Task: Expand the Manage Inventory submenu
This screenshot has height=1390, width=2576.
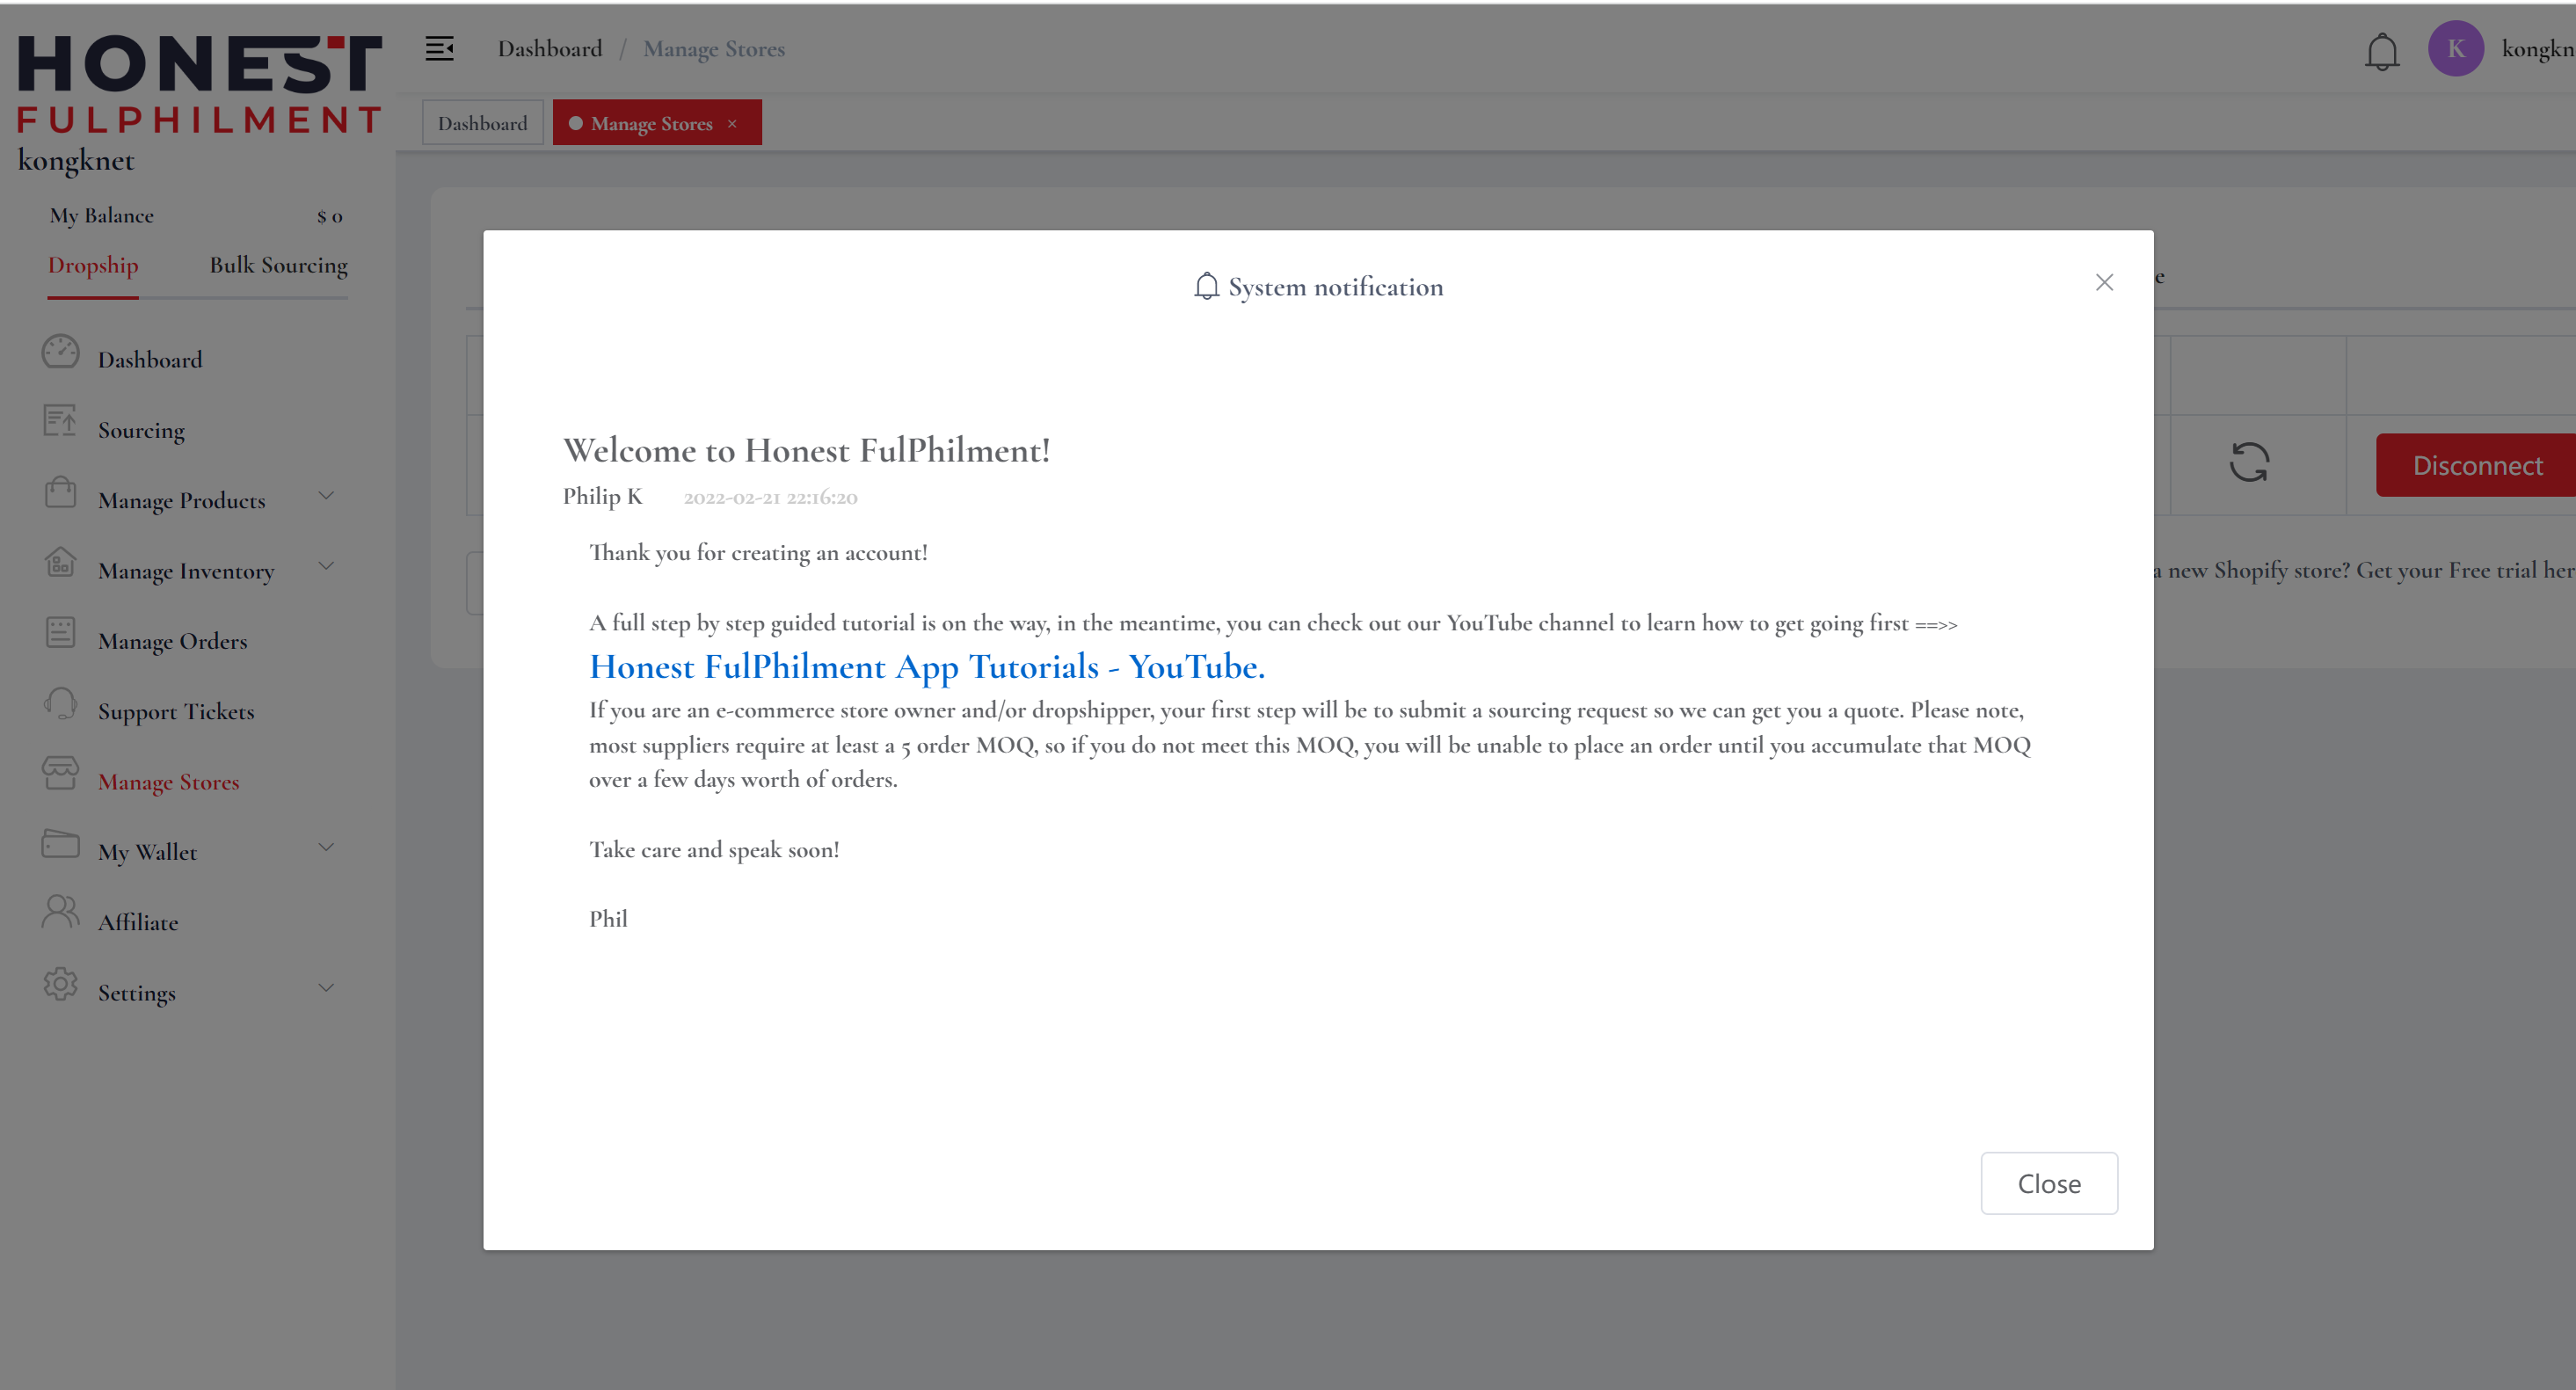Action: point(326,566)
